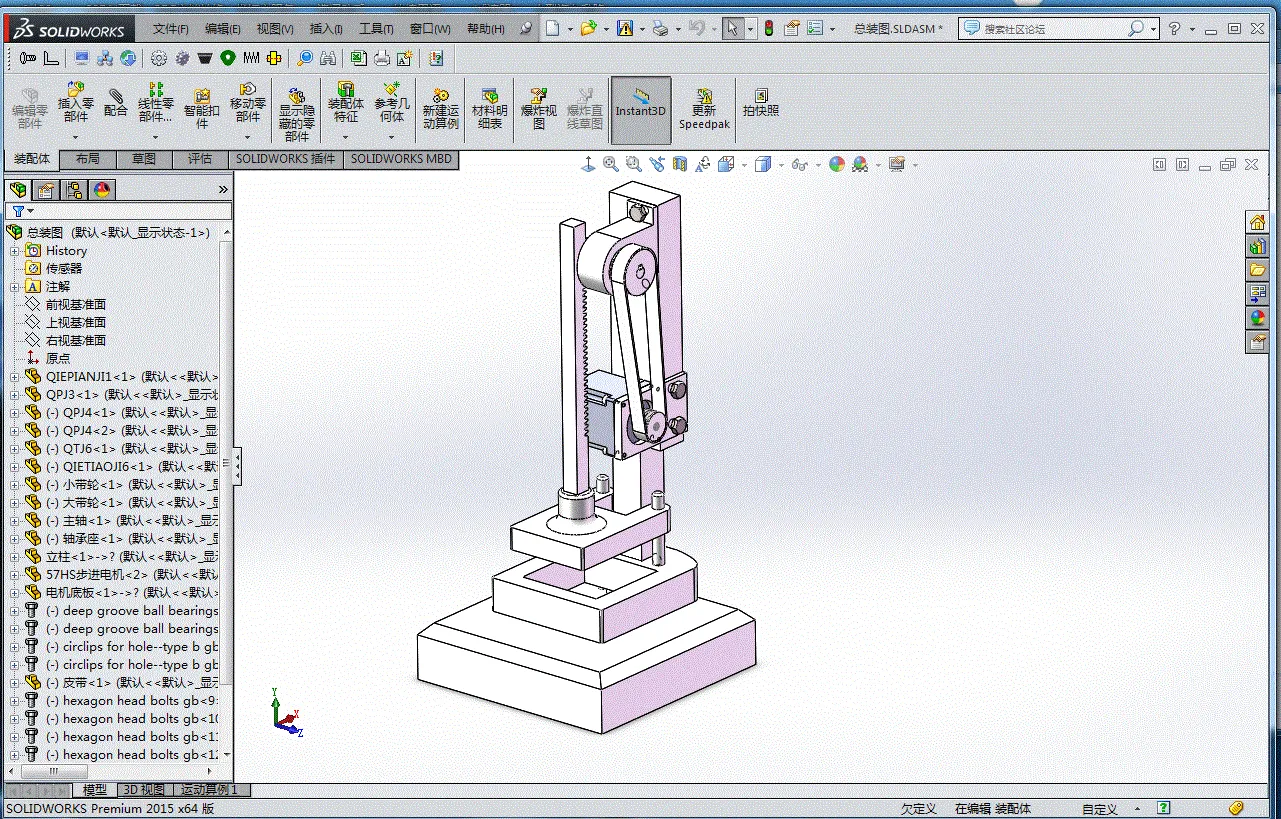Open the FeatureManager design tree tab
The width and height of the screenshot is (1281, 819).
(17, 190)
